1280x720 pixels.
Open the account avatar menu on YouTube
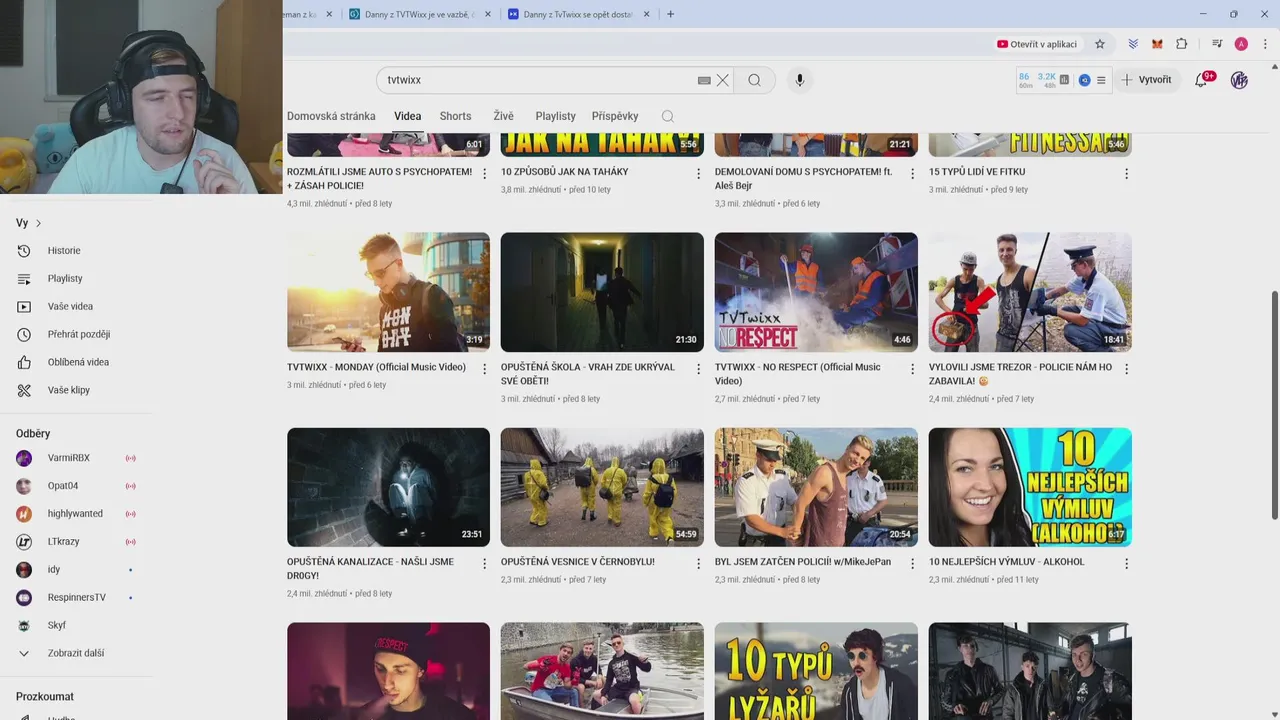point(1239,80)
